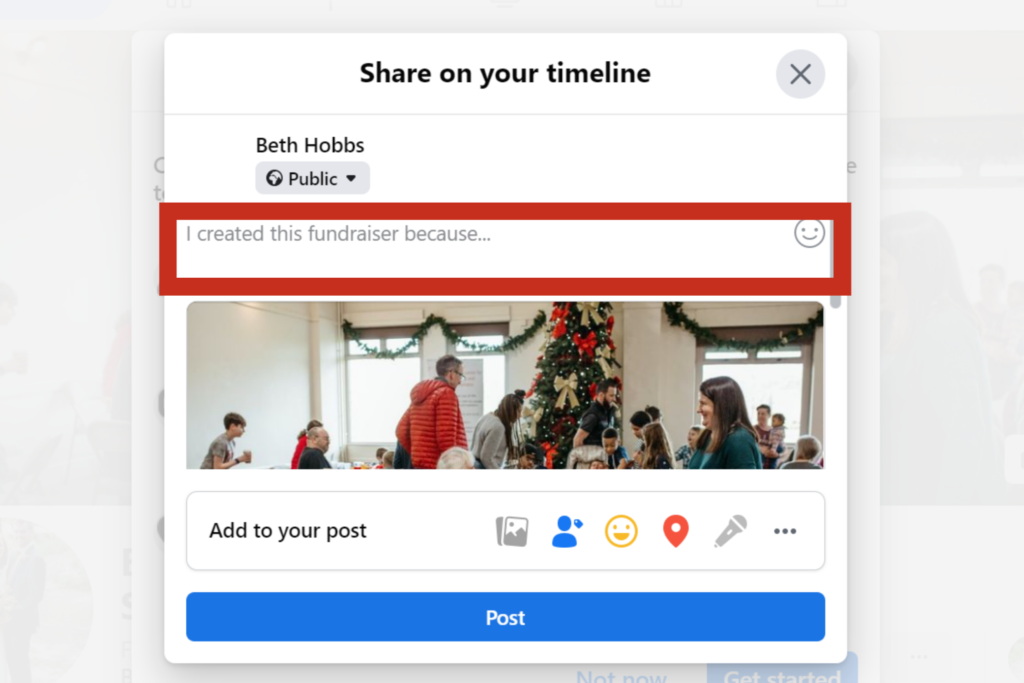The width and height of the screenshot is (1024, 683).
Task: Click the small arrow beside Public
Action: coord(351,179)
